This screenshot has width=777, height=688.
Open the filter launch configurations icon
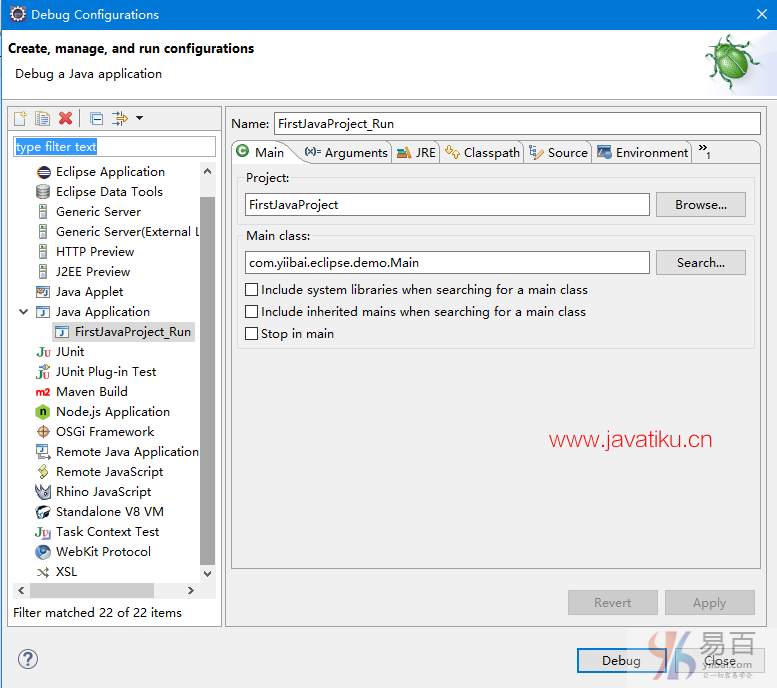coord(120,118)
